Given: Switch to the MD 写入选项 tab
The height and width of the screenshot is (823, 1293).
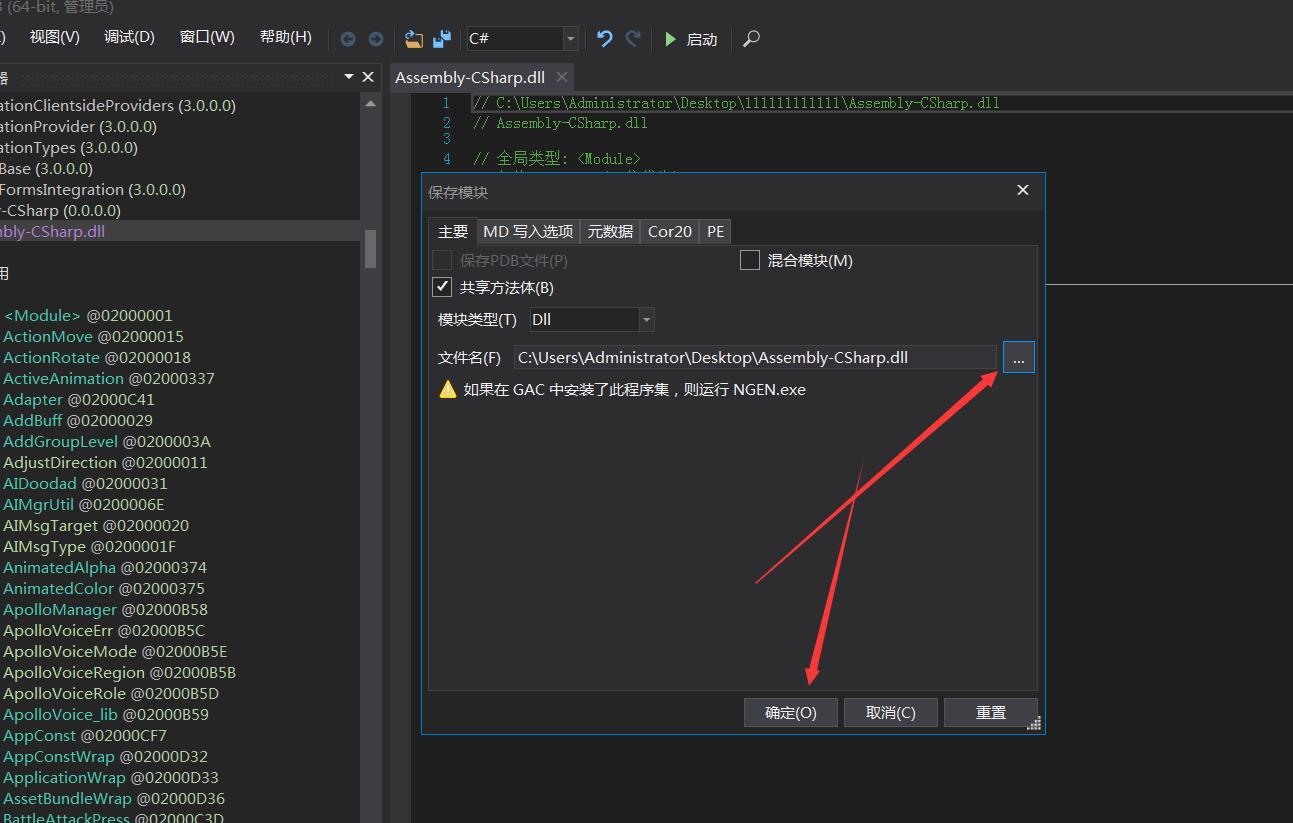Looking at the screenshot, I should (528, 231).
